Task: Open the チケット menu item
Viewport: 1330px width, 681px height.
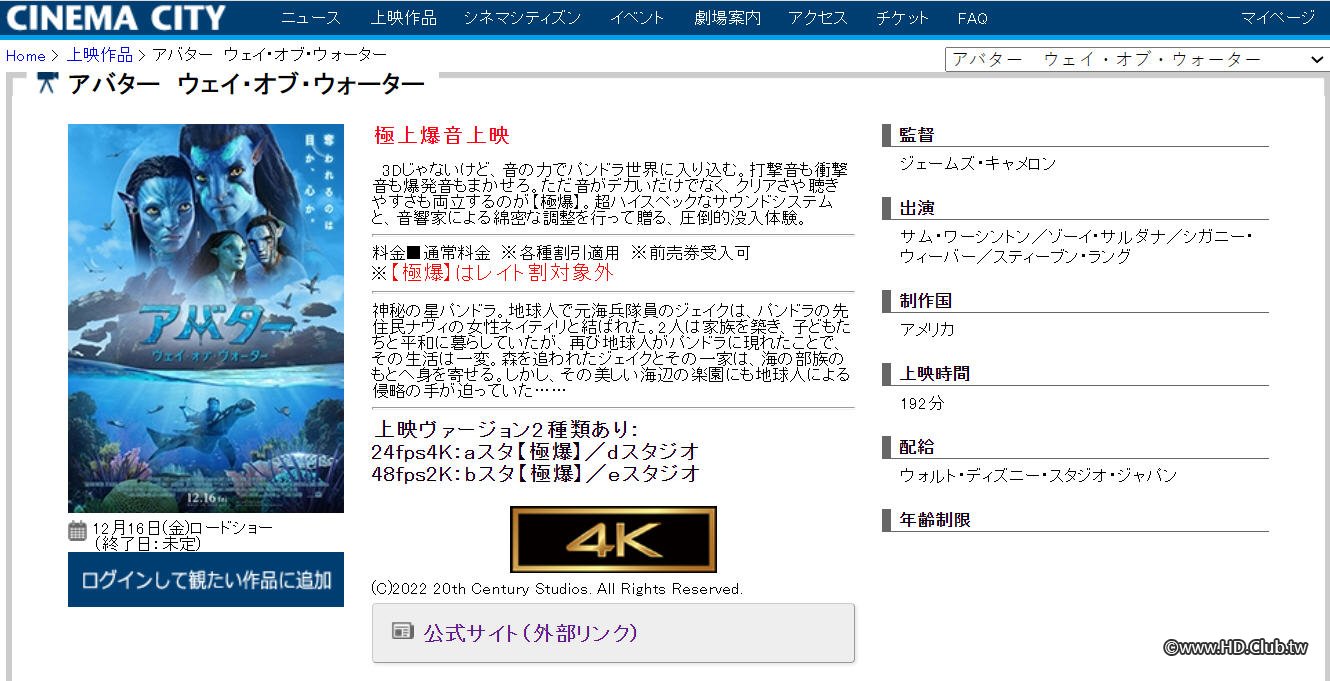Action: [x=903, y=18]
